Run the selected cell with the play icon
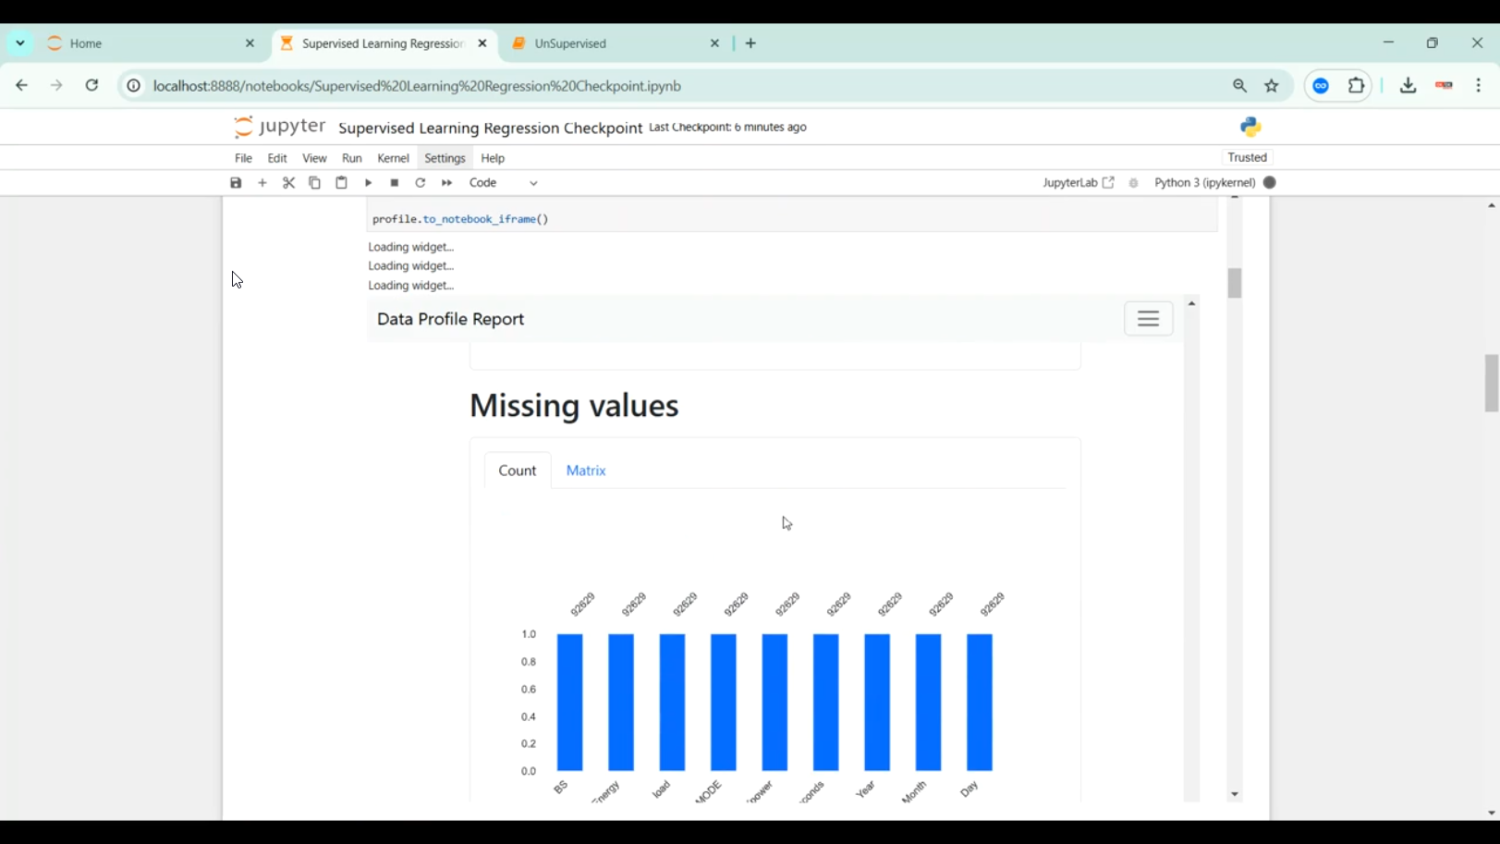1500x844 pixels. pyautogui.click(x=368, y=183)
